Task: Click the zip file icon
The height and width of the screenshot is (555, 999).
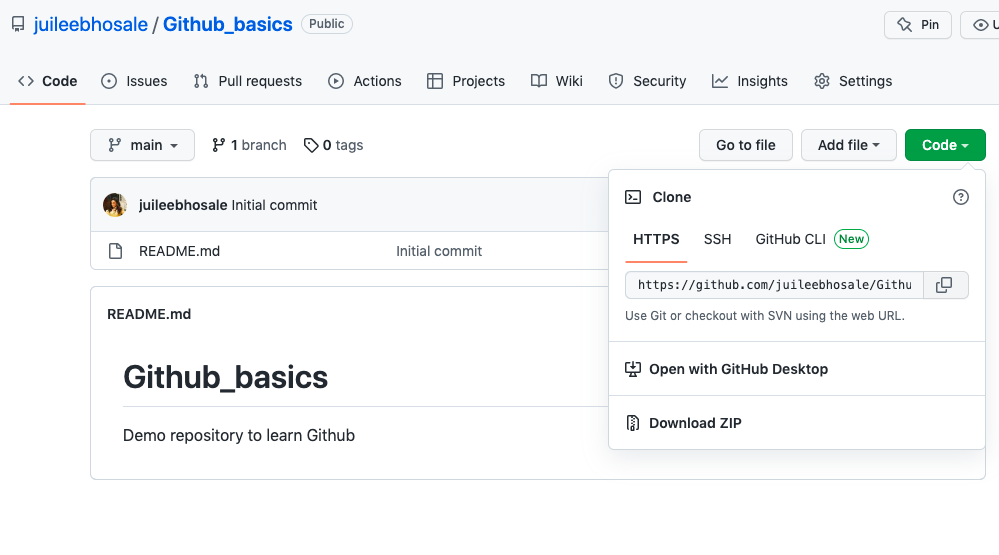Action: click(633, 423)
